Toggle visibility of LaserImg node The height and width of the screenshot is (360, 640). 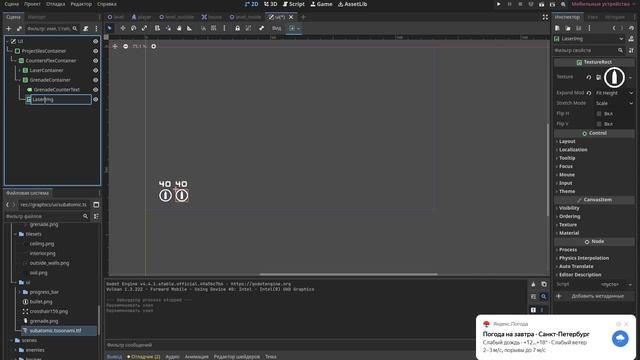pyautogui.click(x=96, y=99)
